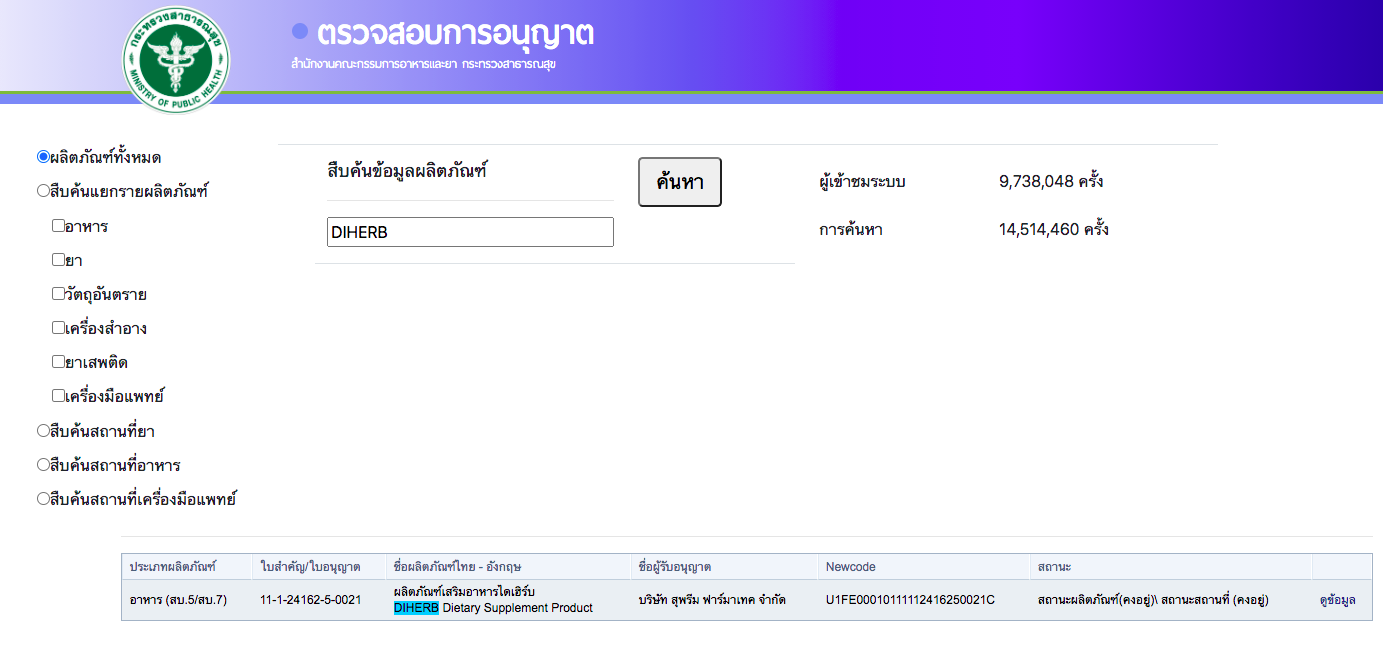This screenshot has width=1383, height=645.
Task: Enable the วัตถุอันตราย checkbox
Action: (x=58, y=294)
